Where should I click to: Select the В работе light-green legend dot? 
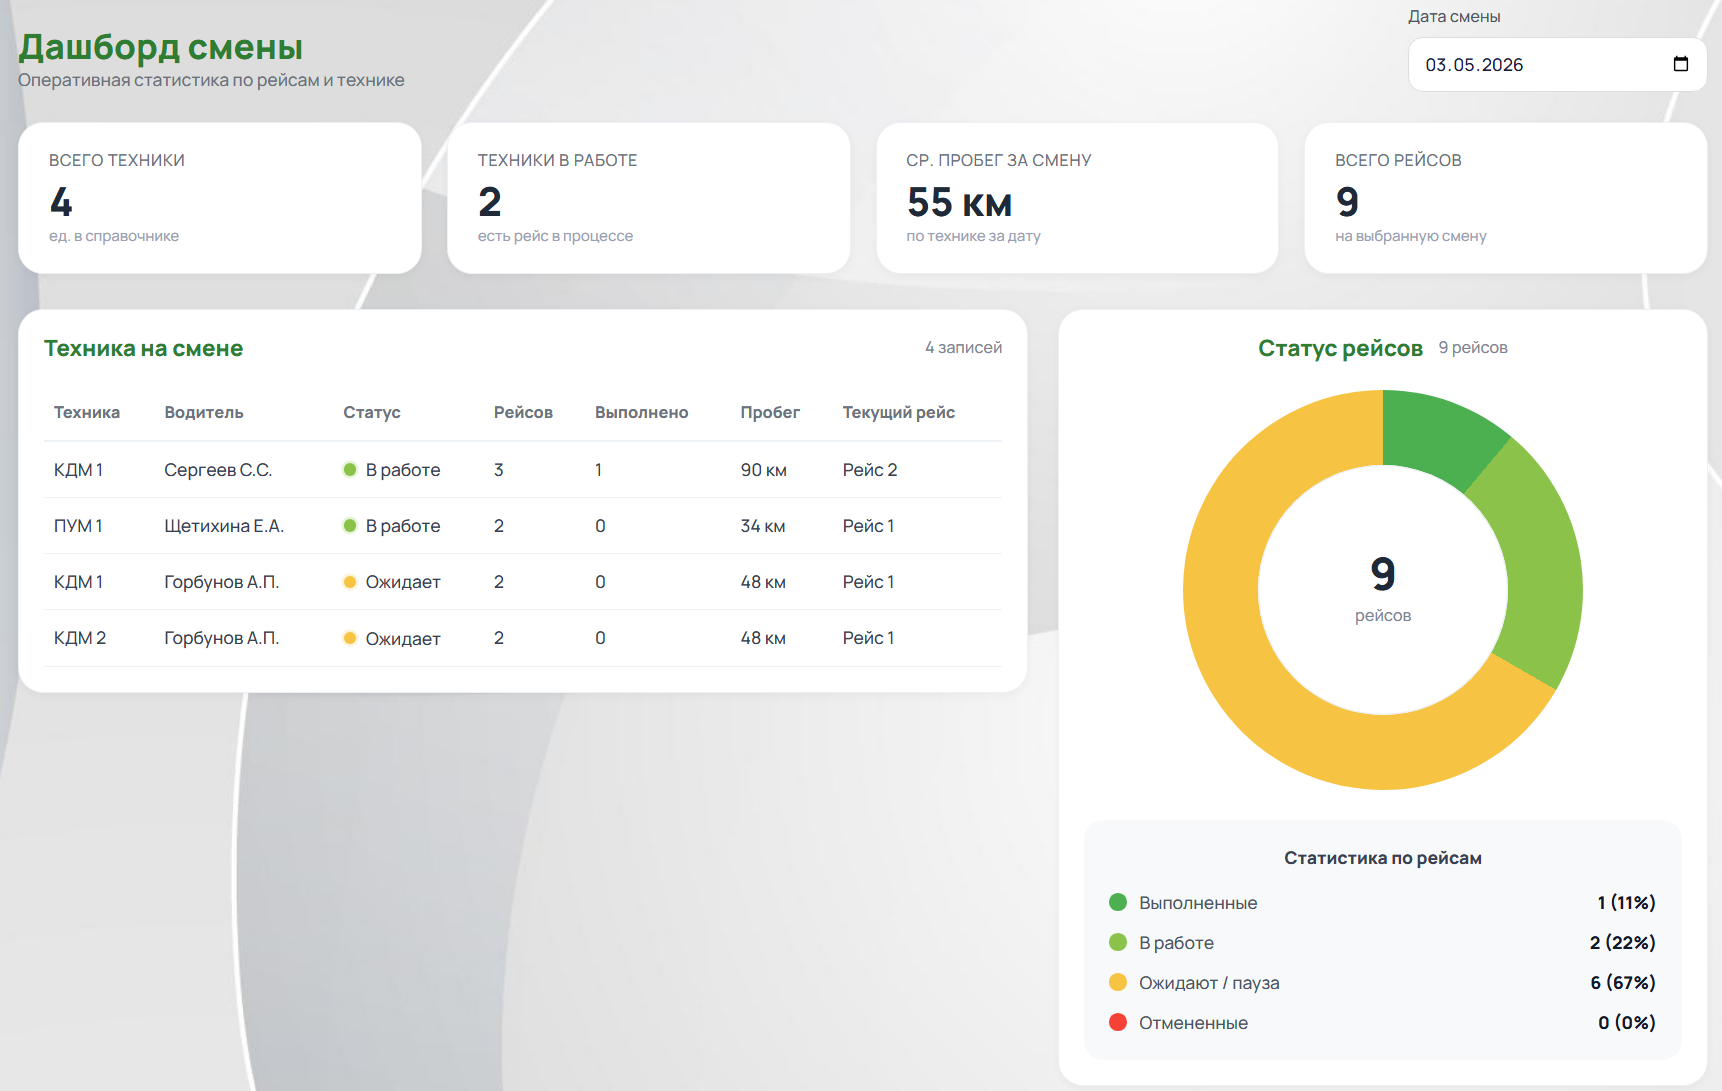point(1118,942)
